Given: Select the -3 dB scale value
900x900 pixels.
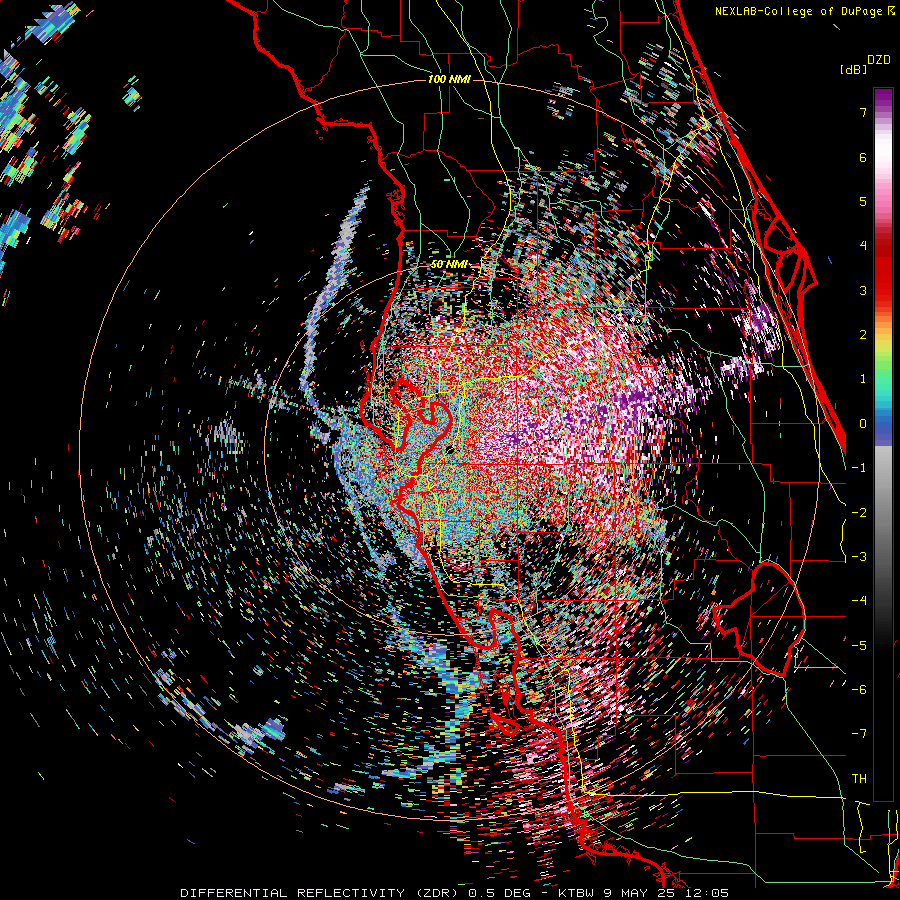Looking at the screenshot, I should click(859, 557).
